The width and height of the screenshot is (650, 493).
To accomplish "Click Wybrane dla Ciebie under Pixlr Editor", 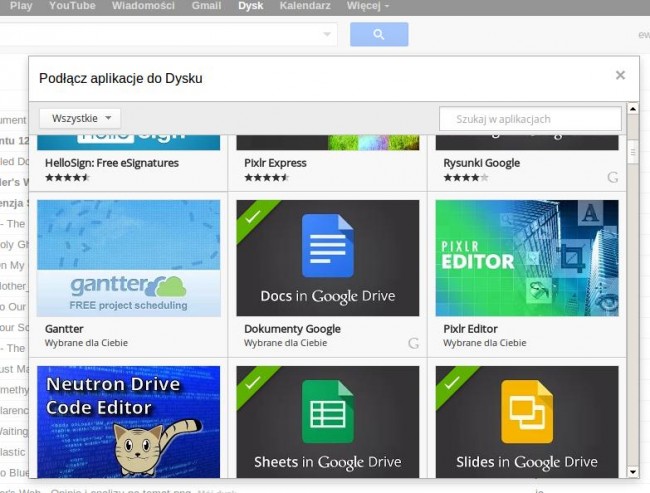I will click(x=485, y=343).
